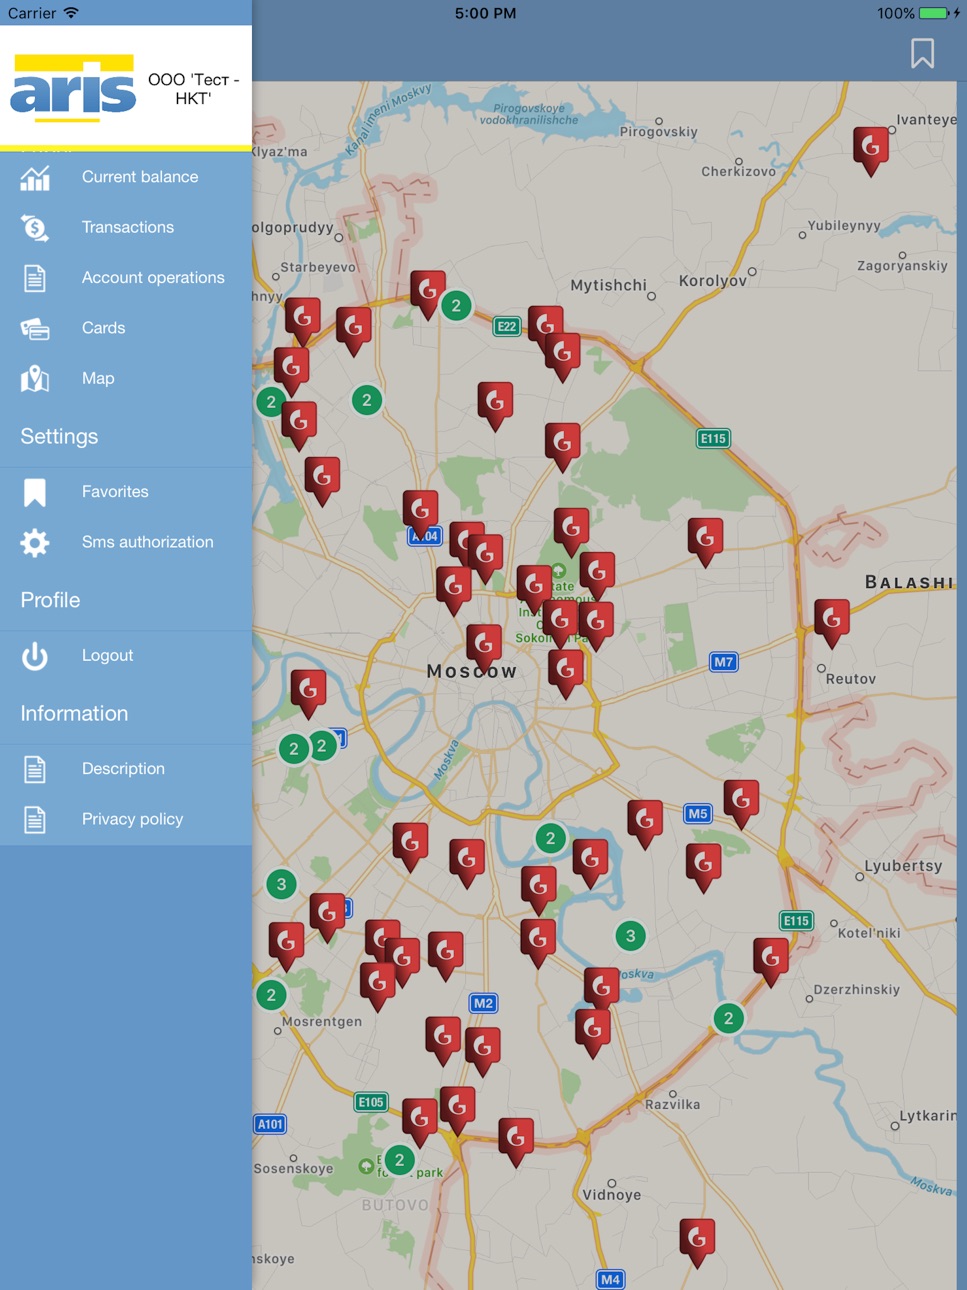Tap the station marker left of Dzerzhinskiy

point(771,962)
